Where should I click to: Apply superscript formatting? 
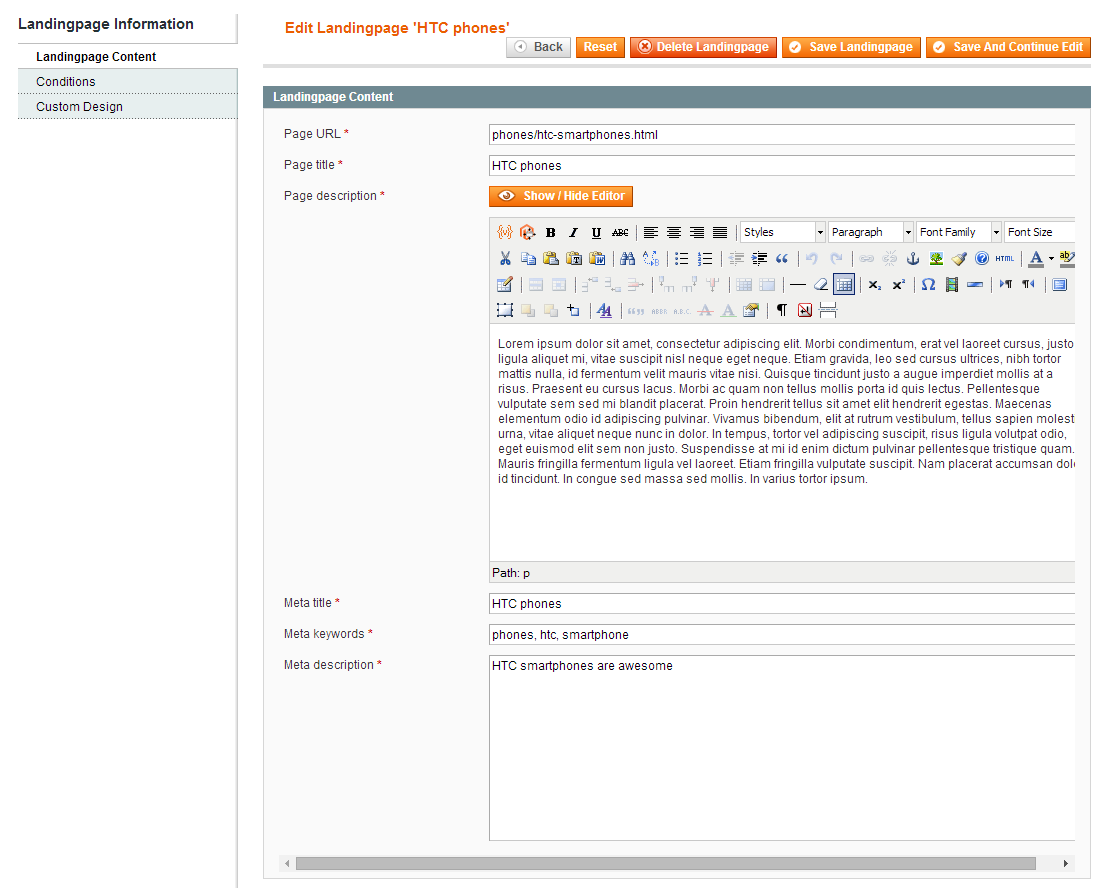[898, 285]
